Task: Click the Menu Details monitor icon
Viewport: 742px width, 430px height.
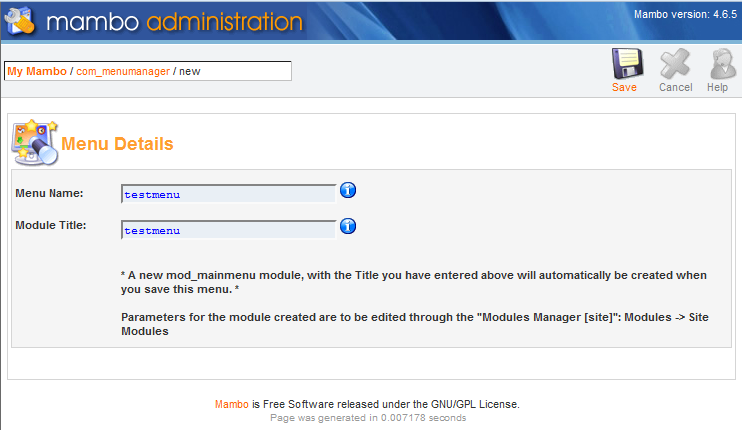Action: (x=35, y=142)
